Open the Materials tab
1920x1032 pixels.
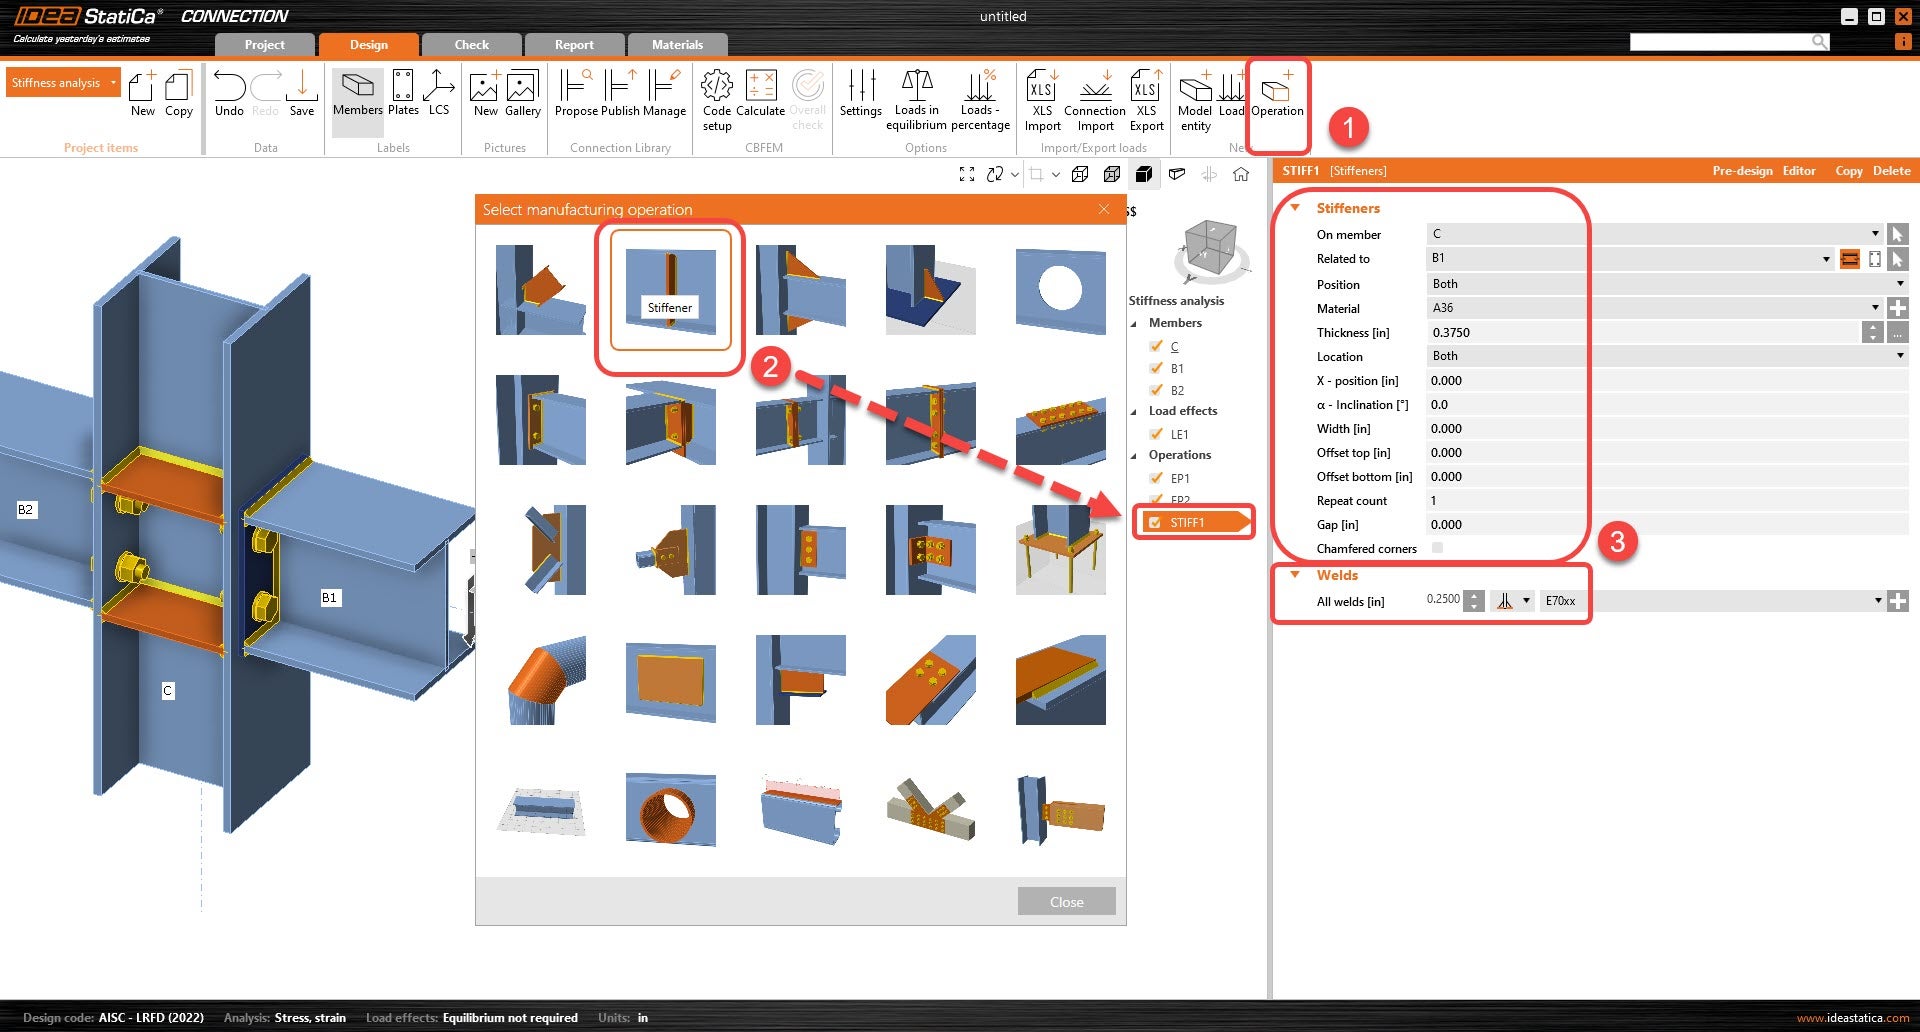click(677, 45)
